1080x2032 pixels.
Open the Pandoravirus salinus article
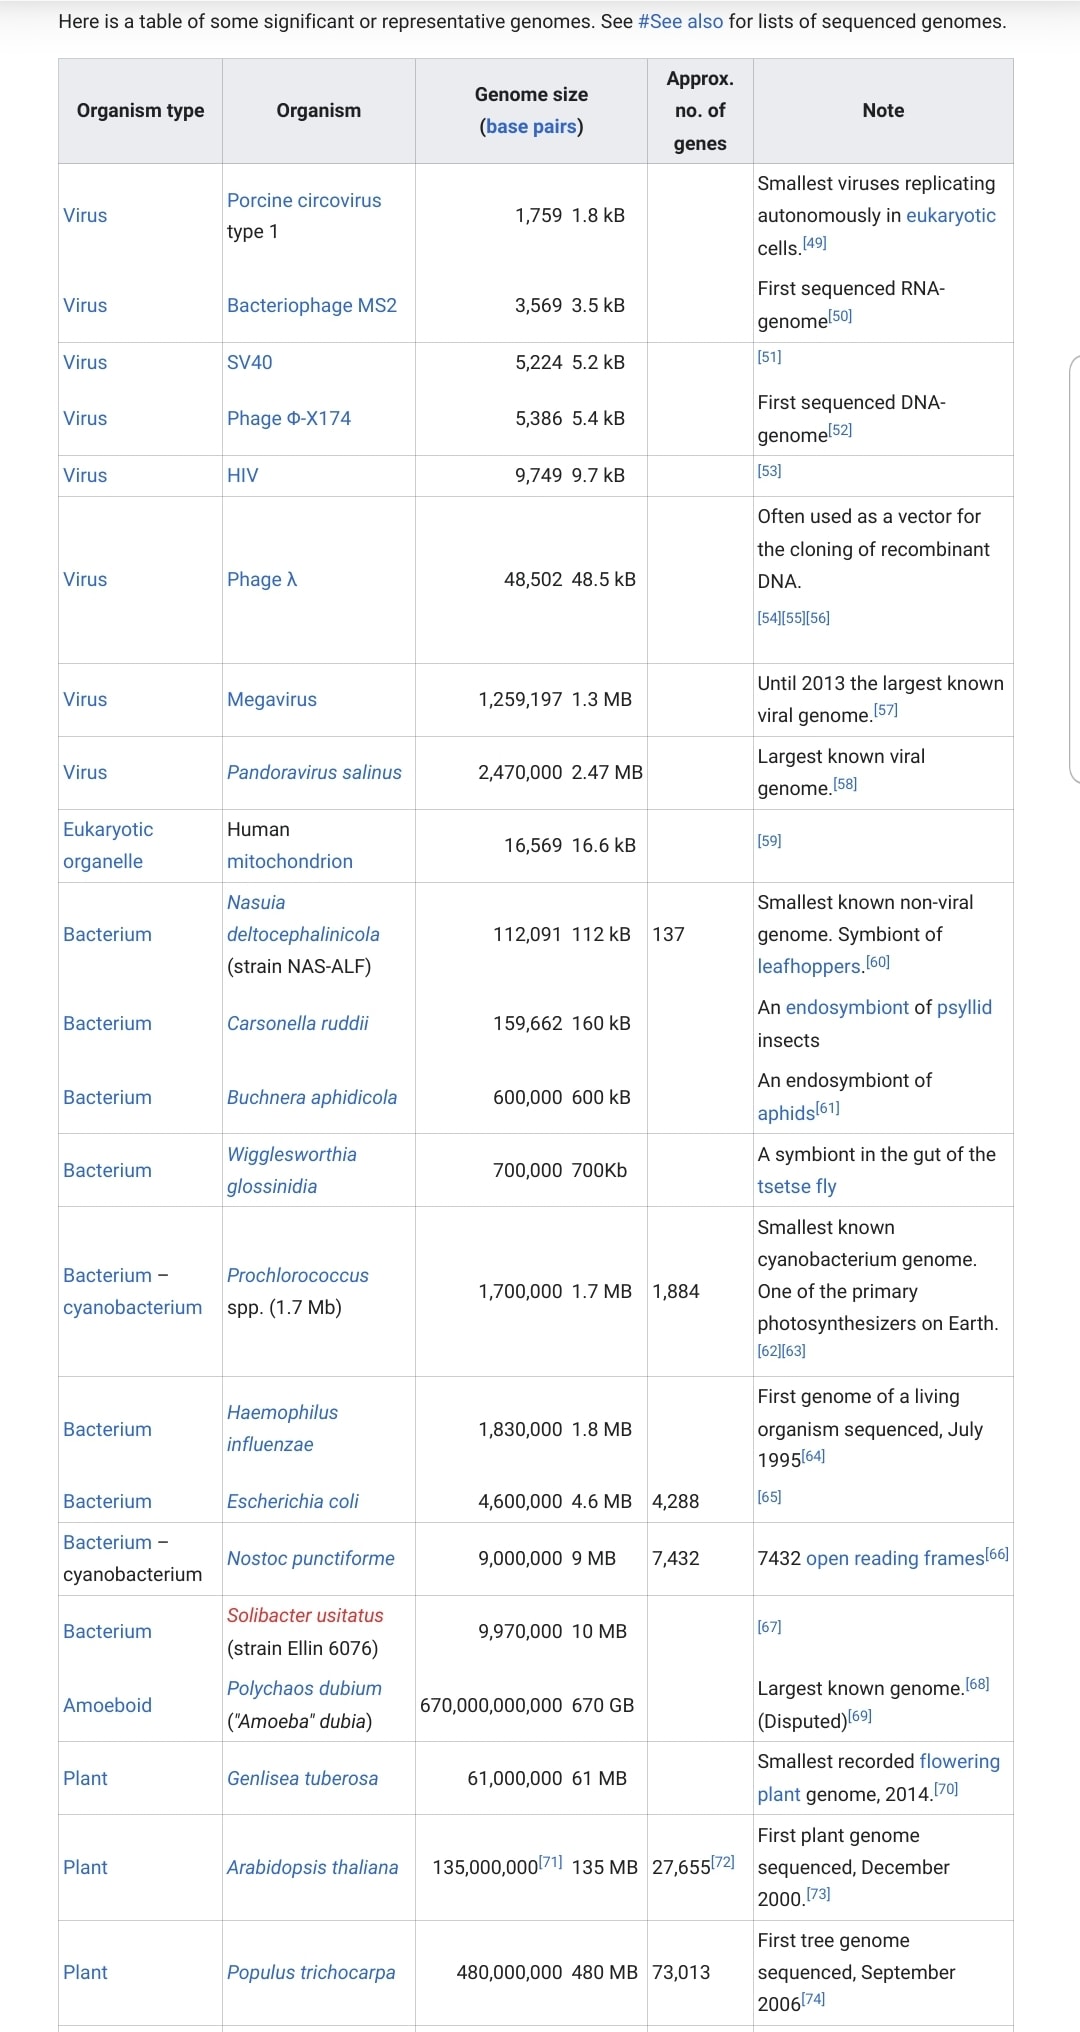pos(314,772)
